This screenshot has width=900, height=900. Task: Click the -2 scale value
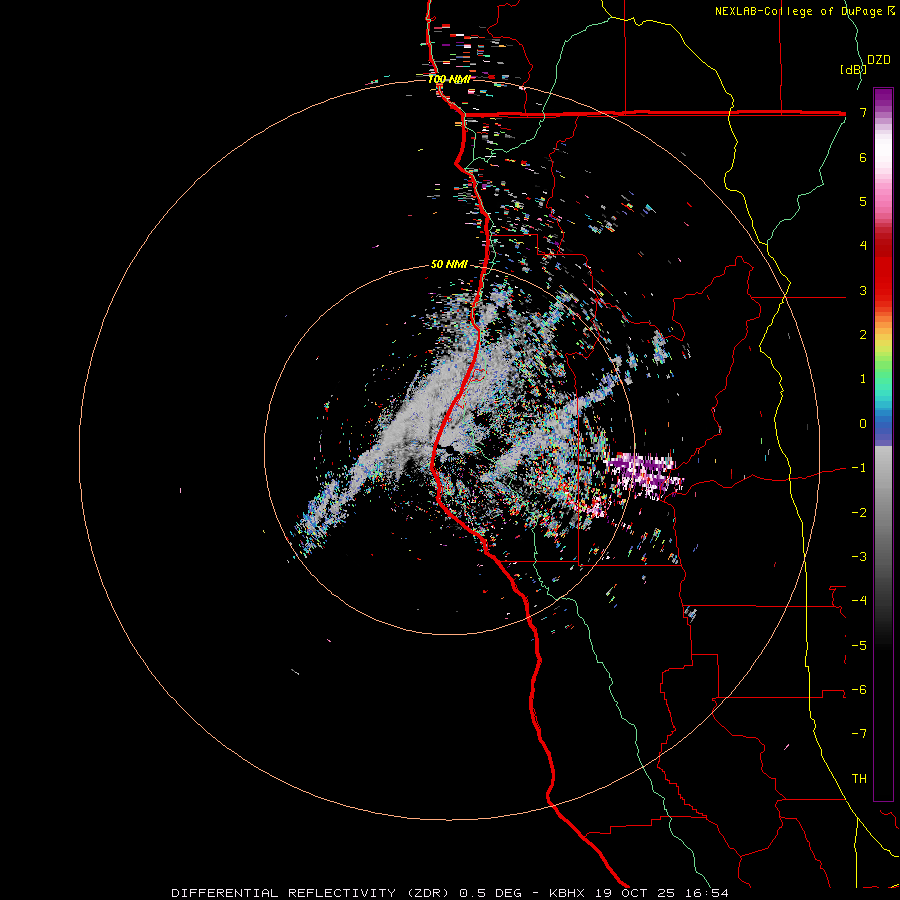click(859, 512)
